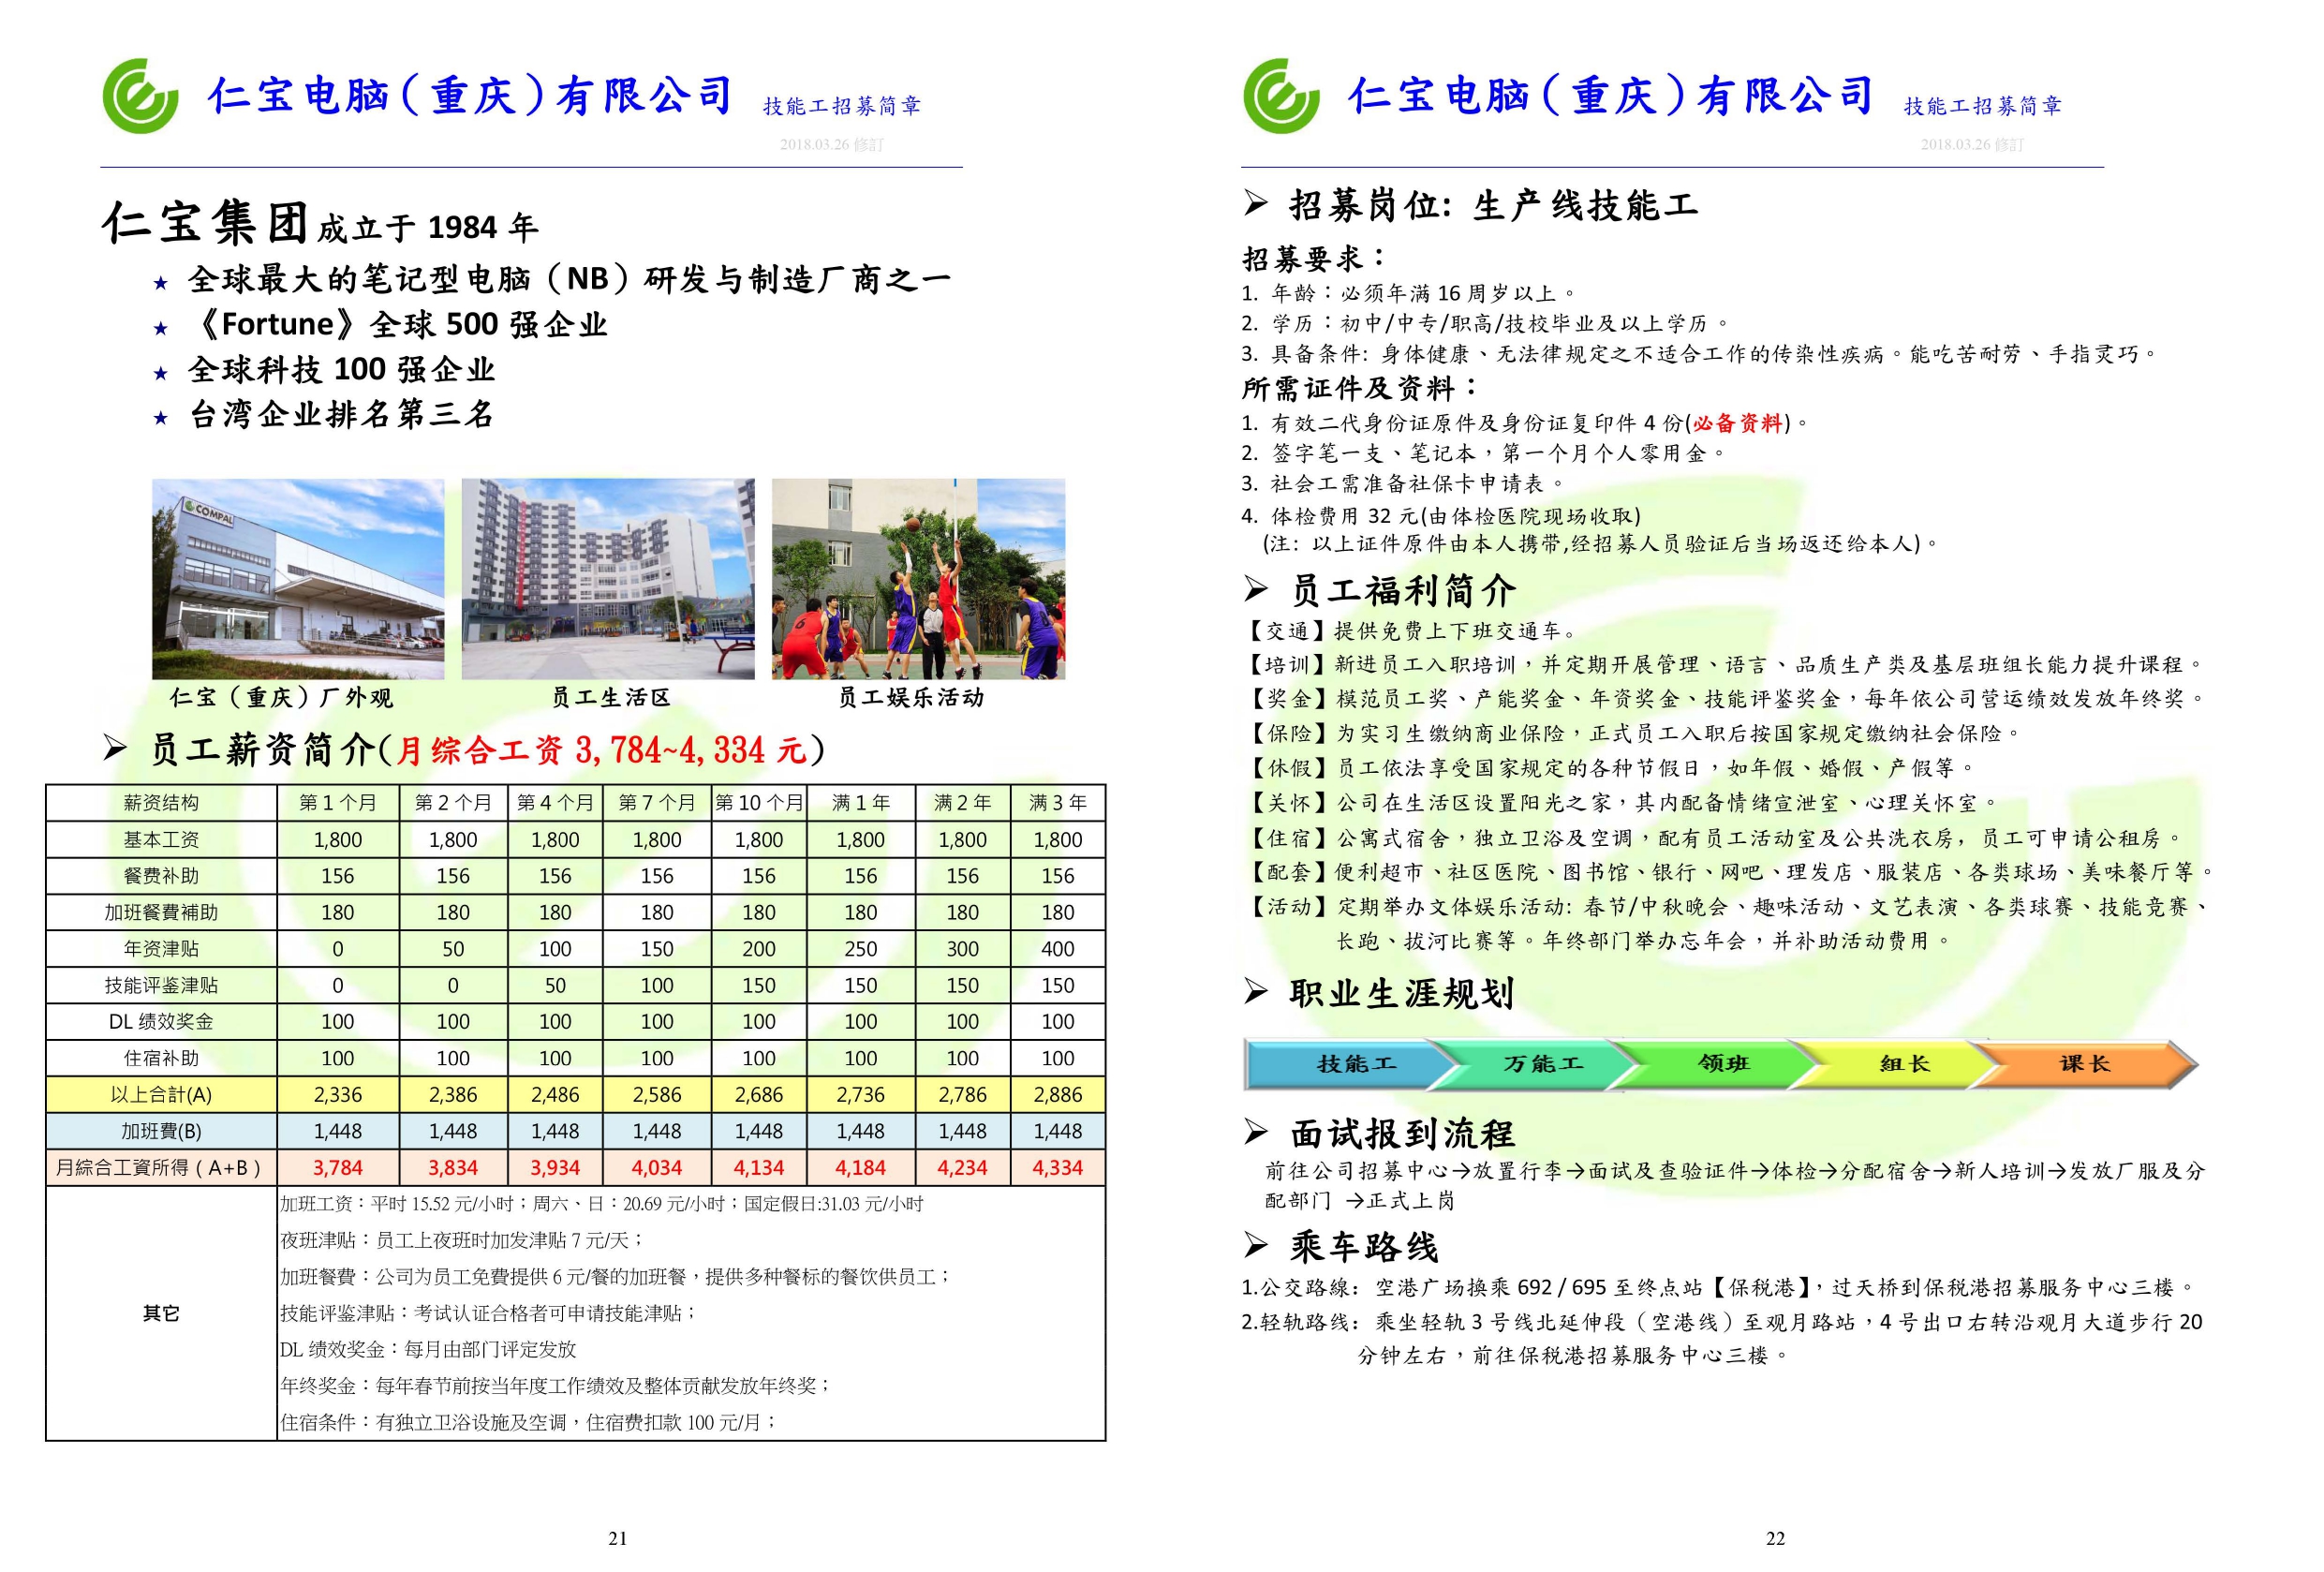Click the 满3年 column header
This screenshot has height=1572, width=2324.
[x=1058, y=803]
